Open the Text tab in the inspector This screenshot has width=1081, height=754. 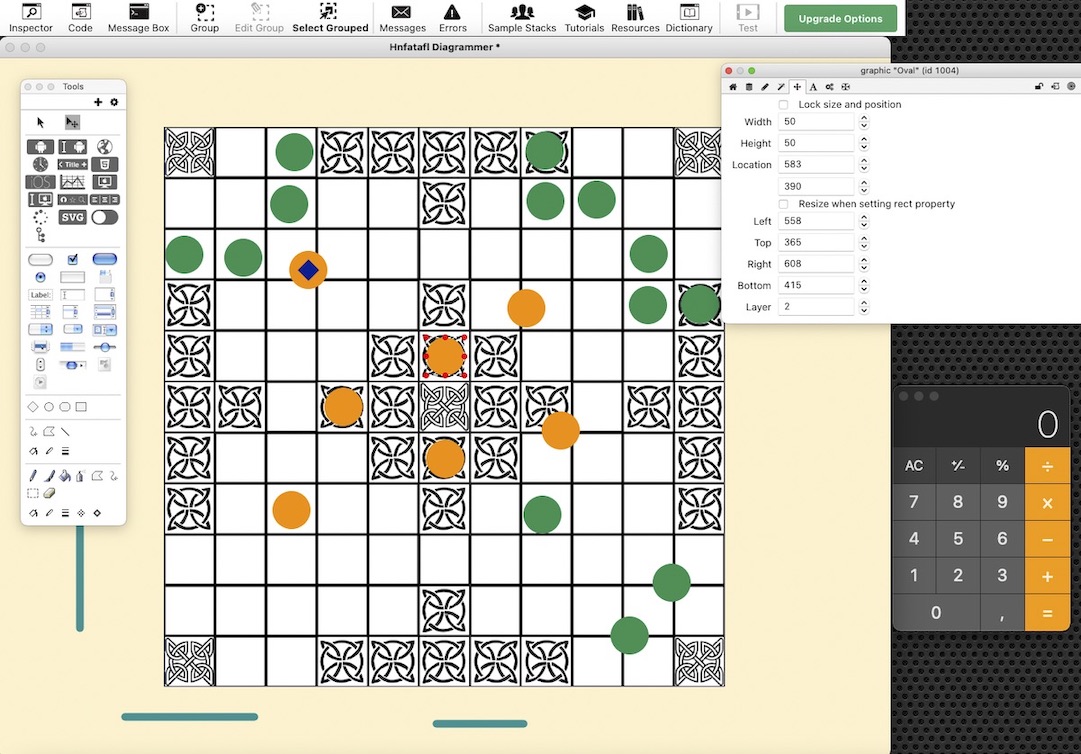tap(813, 87)
